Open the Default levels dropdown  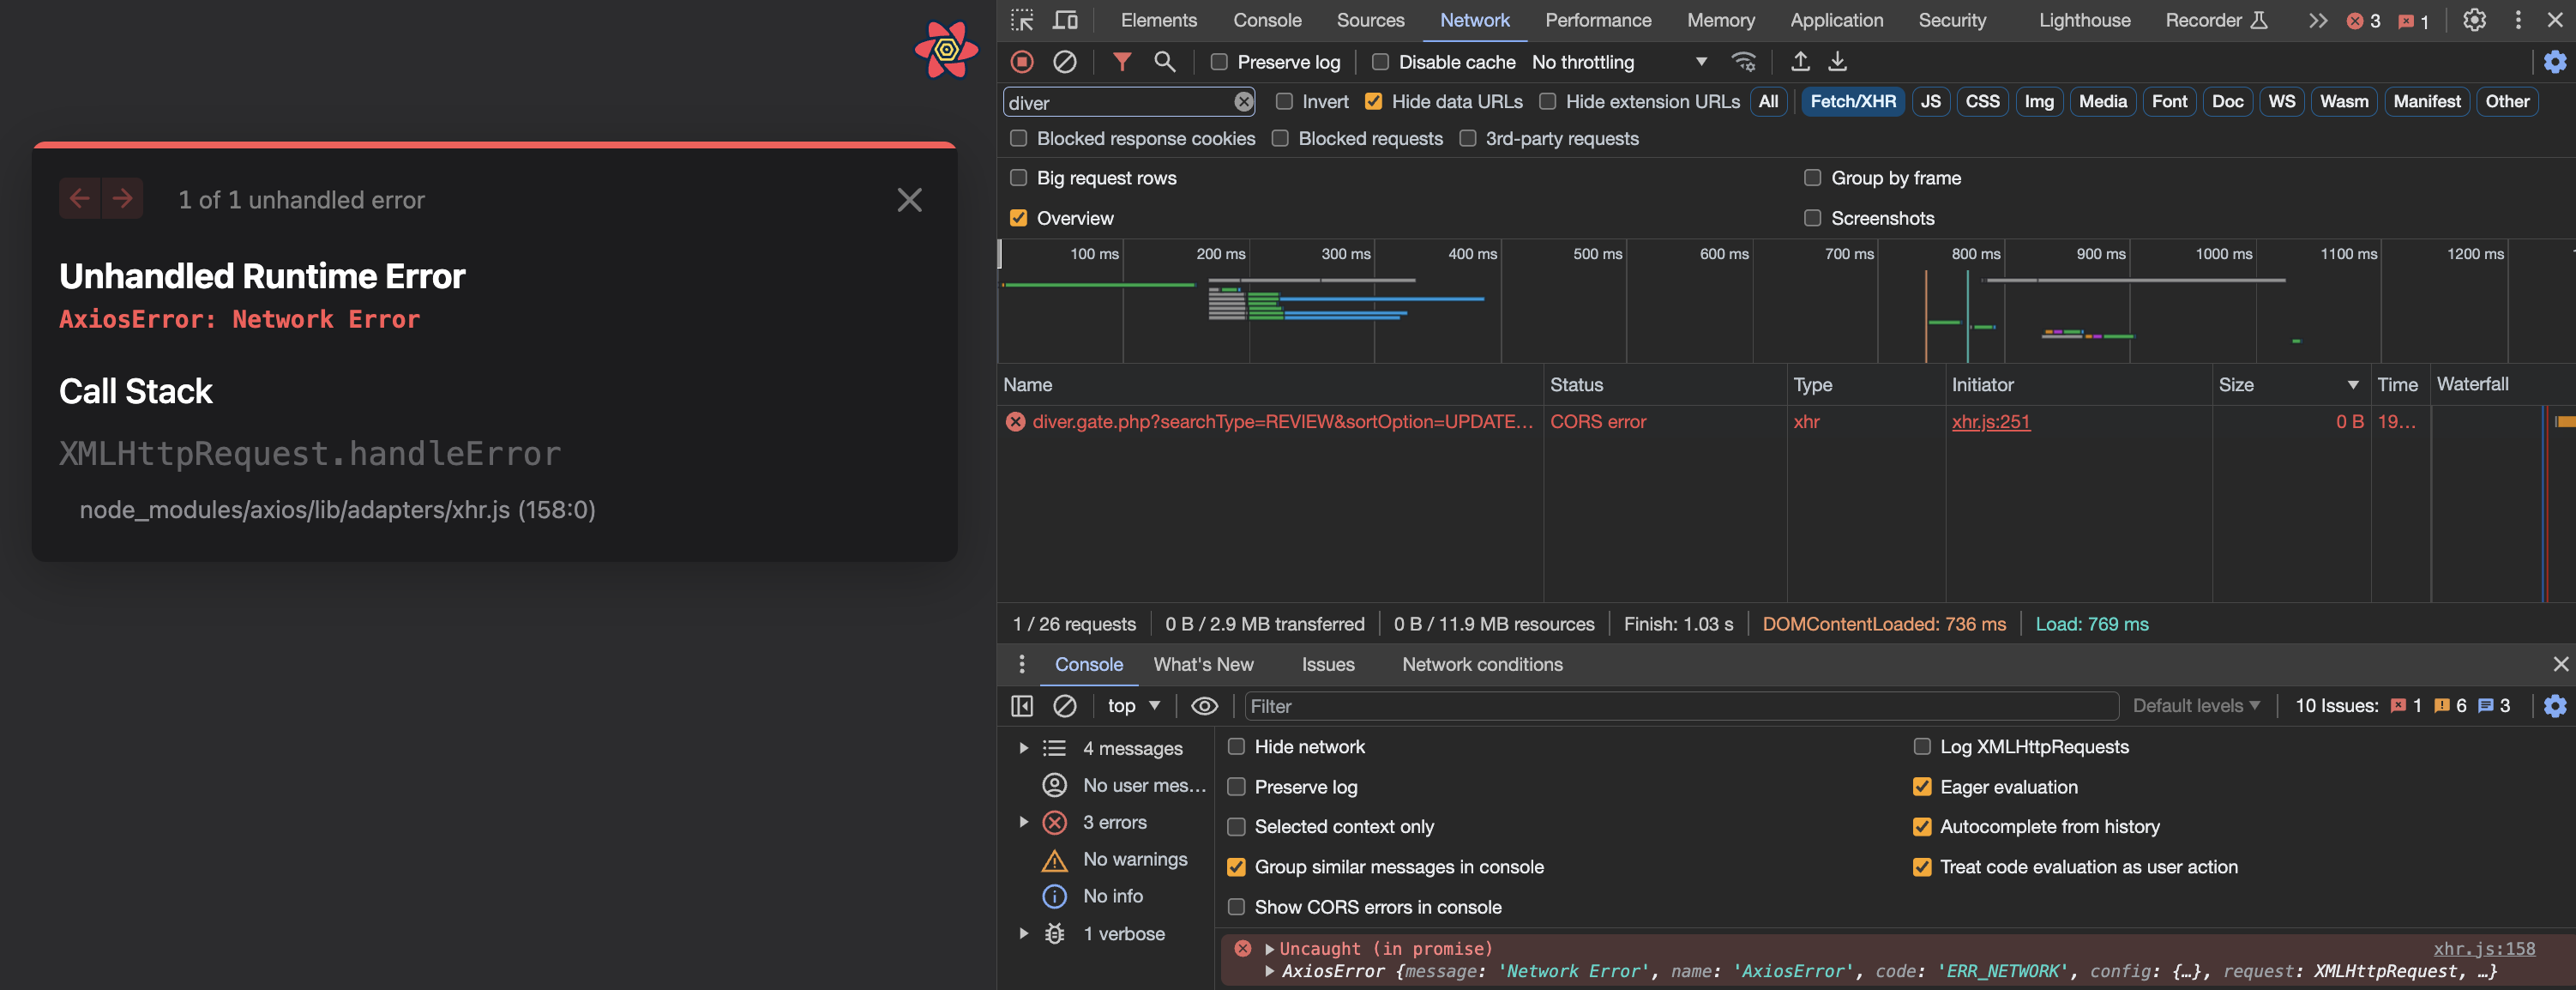click(x=2195, y=706)
